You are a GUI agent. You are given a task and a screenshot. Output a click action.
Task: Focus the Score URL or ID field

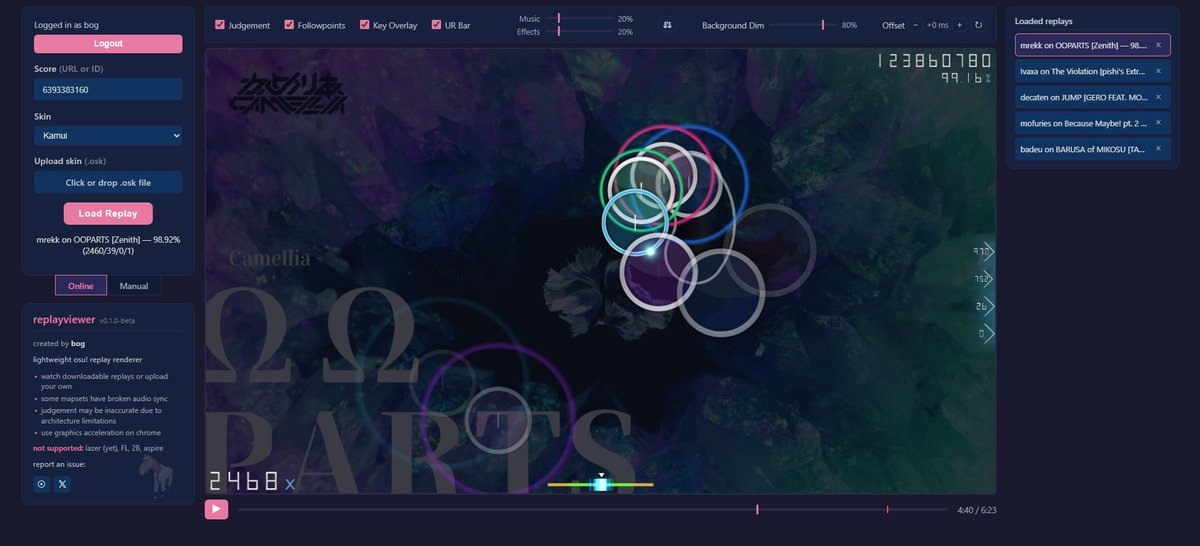coord(108,89)
